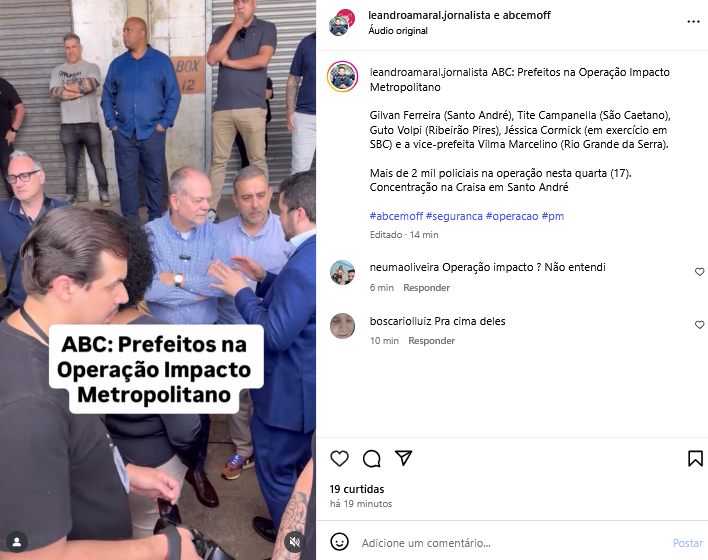Unmute the video audio

pos(295,541)
